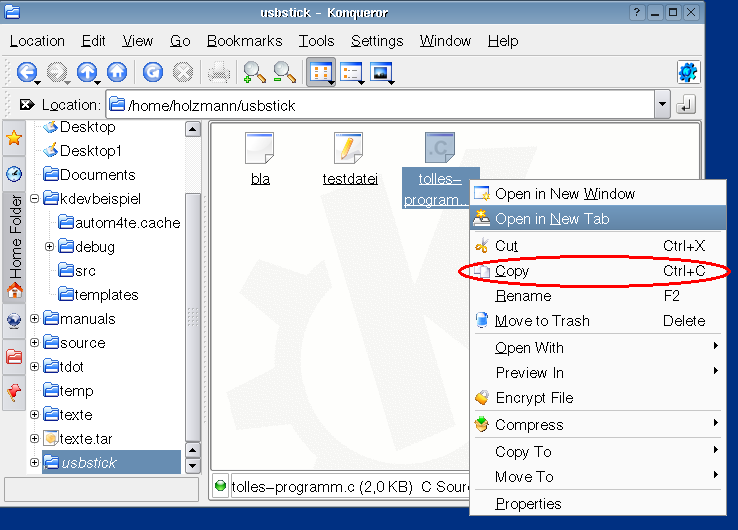Click the Konqueror window menu icon in title bar
The height and width of the screenshot is (530, 738).
click(12, 12)
